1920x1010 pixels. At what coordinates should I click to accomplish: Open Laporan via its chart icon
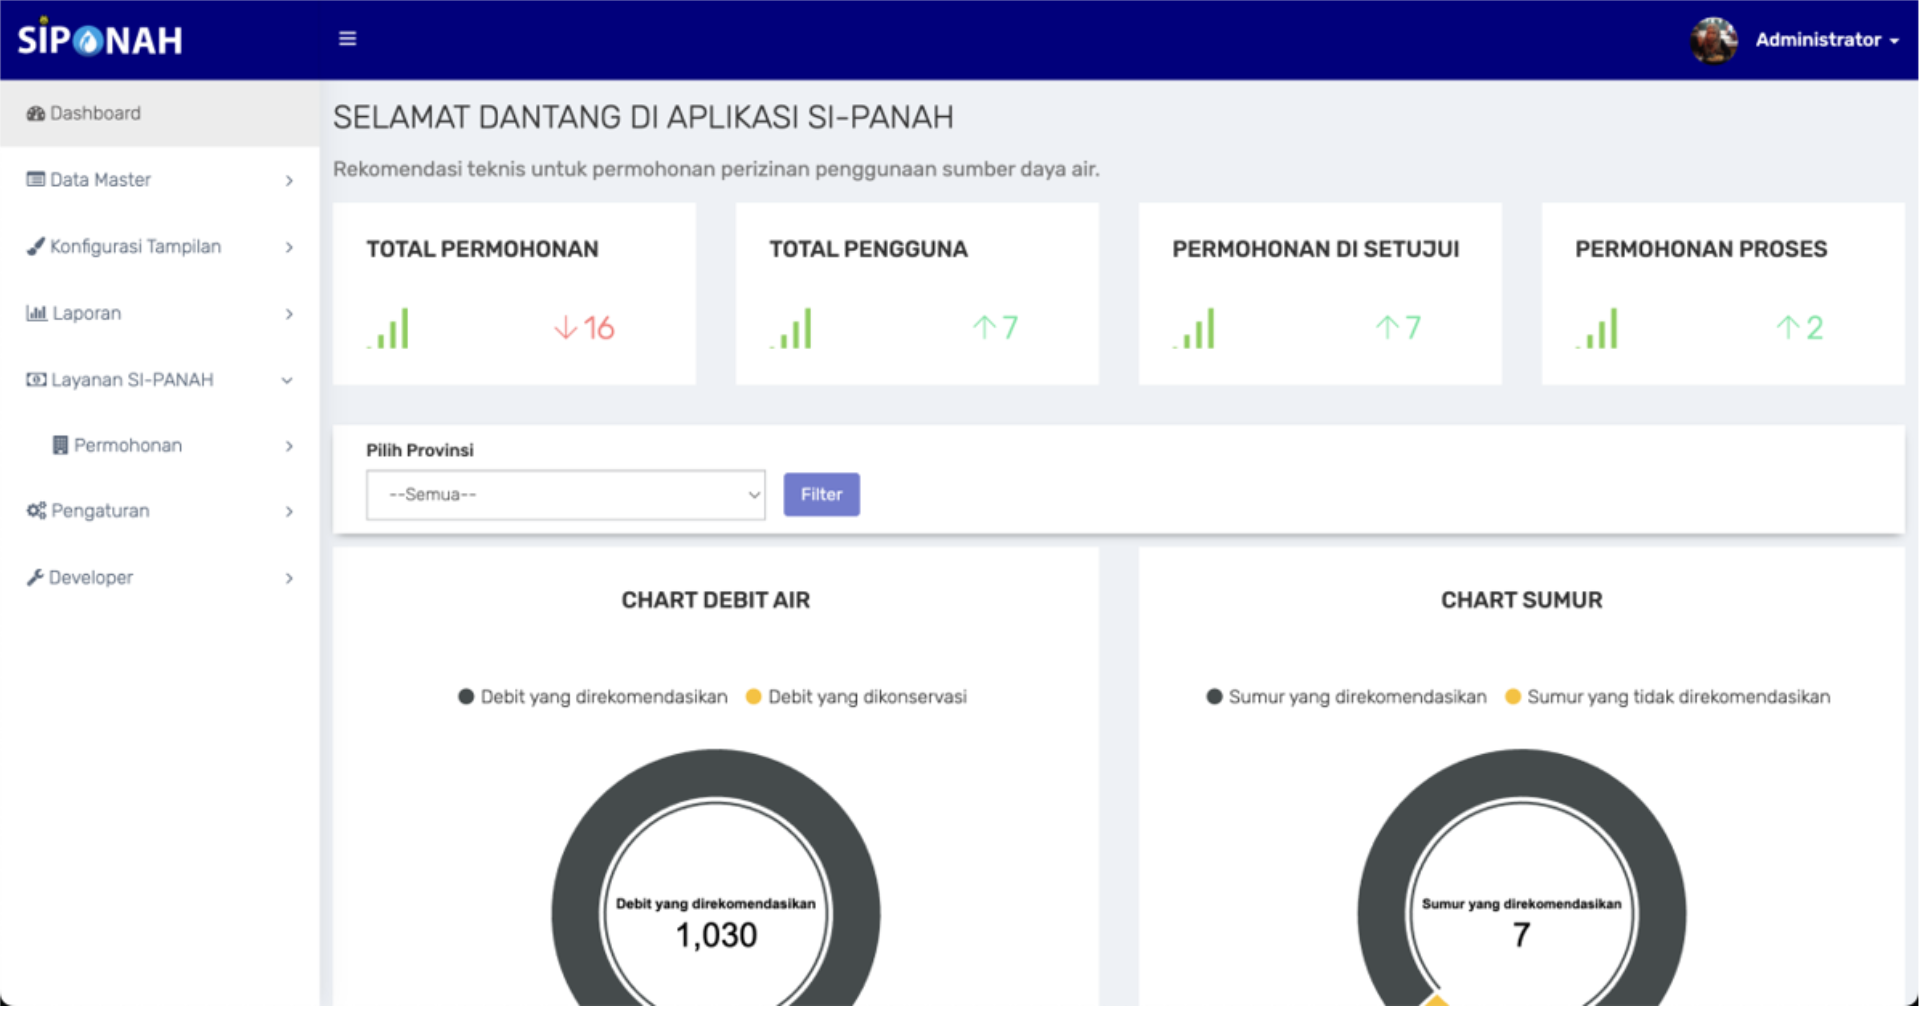click(x=36, y=312)
